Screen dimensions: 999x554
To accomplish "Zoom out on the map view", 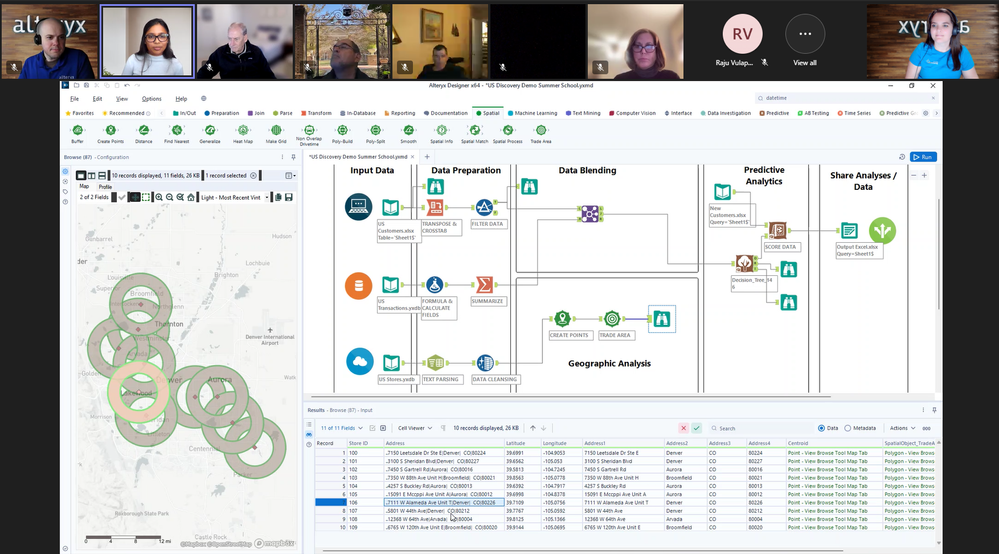I will pyautogui.click(x=169, y=197).
